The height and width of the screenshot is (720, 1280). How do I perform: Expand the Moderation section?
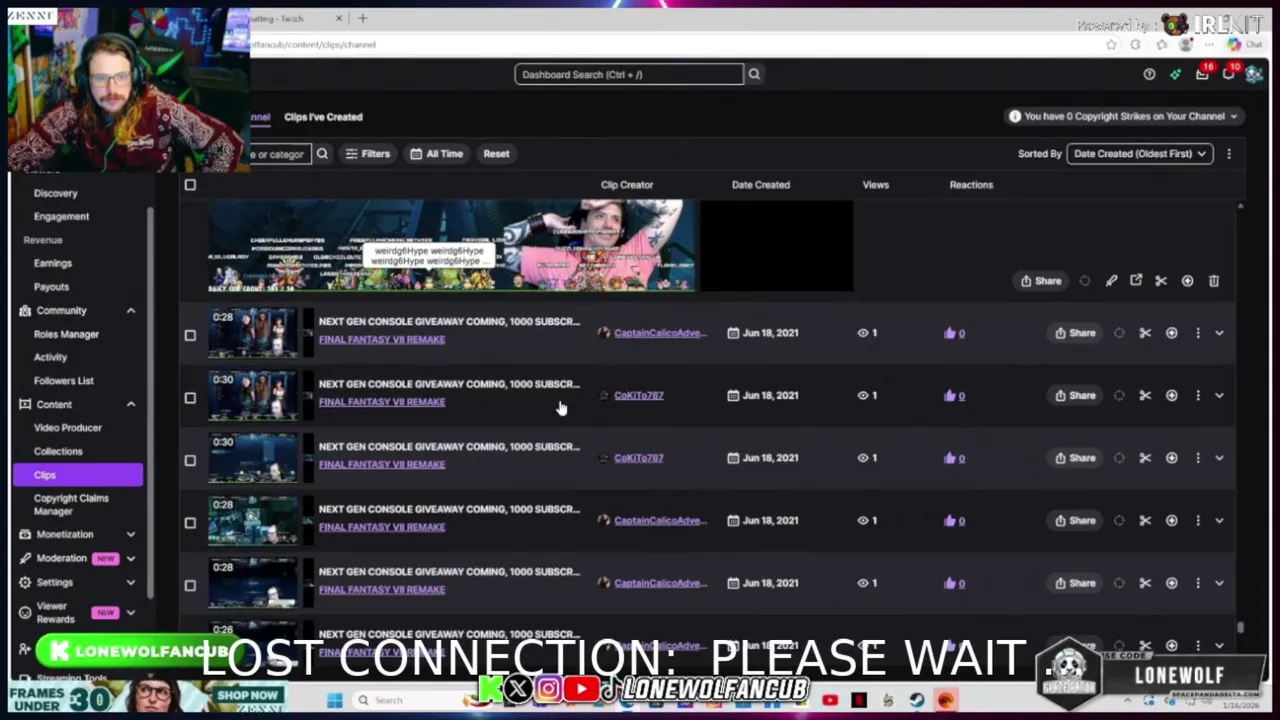130,559
